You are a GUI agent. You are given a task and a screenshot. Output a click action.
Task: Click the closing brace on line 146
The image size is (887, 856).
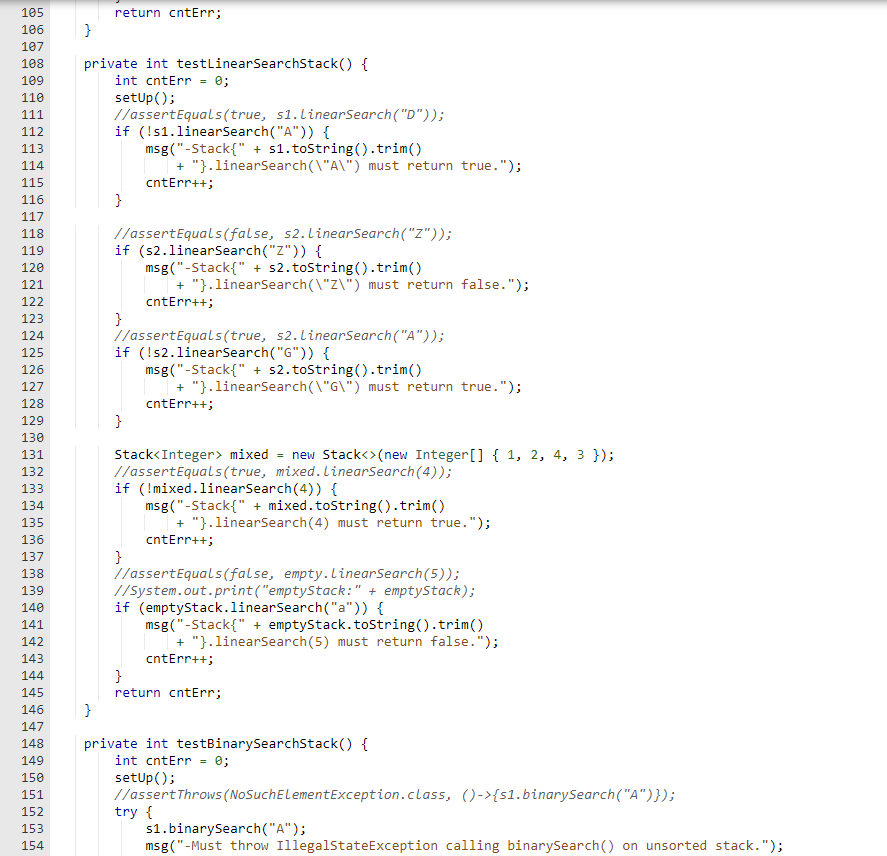88,709
